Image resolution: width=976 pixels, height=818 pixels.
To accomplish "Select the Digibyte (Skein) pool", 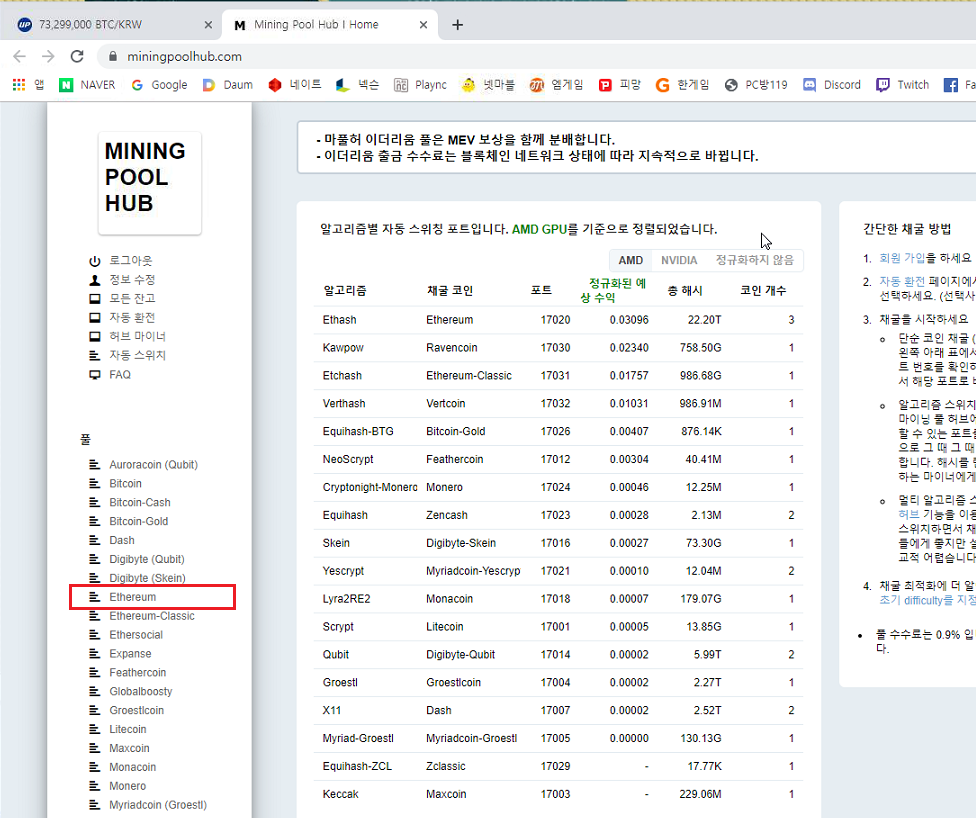I will [x=148, y=578].
